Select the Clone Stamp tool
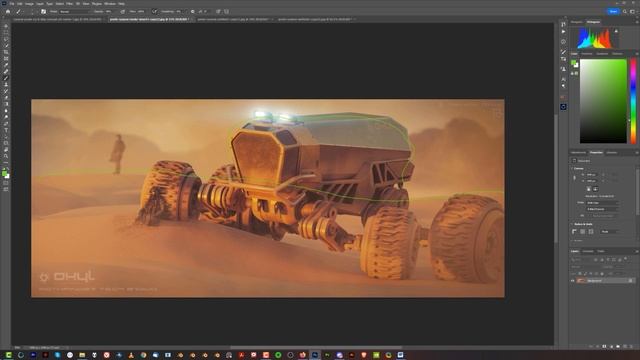This screenshot has width=640, height=360. tap(6, 84)
